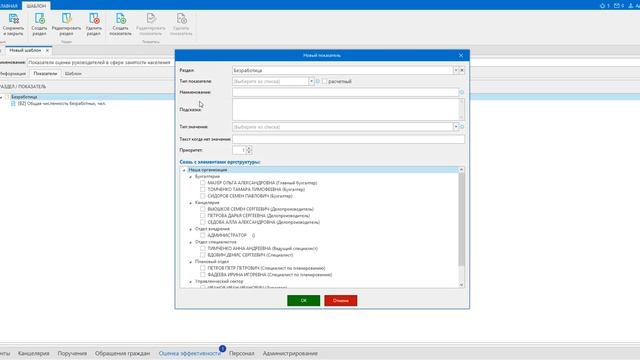Collapse the Отдел специалистов tree node
The width and height of the screenshot is (640, 360).
click(x=190, y=242)
